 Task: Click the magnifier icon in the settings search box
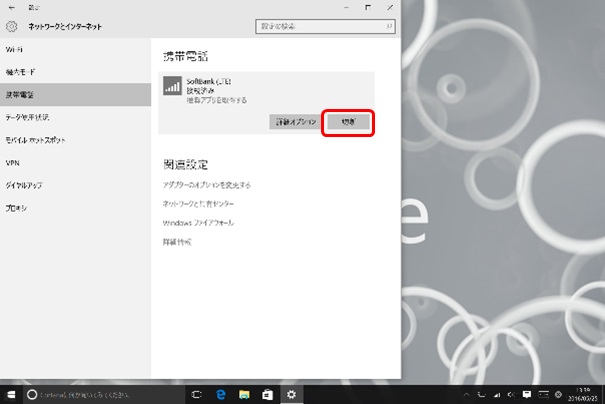point(389,26)
